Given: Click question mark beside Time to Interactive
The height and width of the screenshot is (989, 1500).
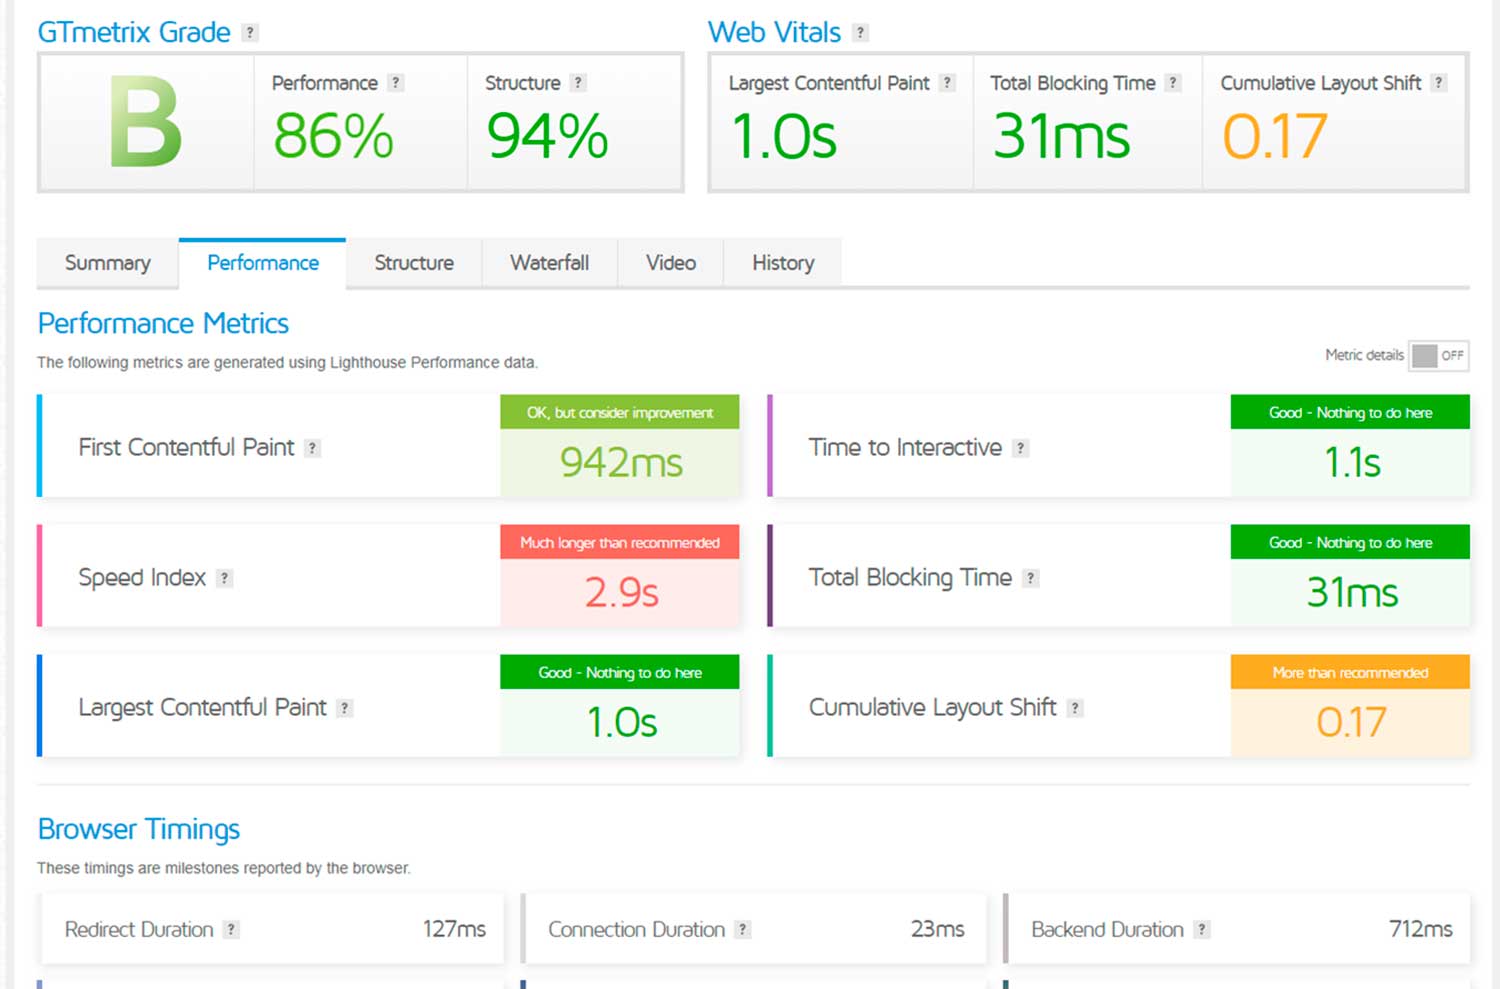Looking at the screenshot, I should (x=1020, y=448).
